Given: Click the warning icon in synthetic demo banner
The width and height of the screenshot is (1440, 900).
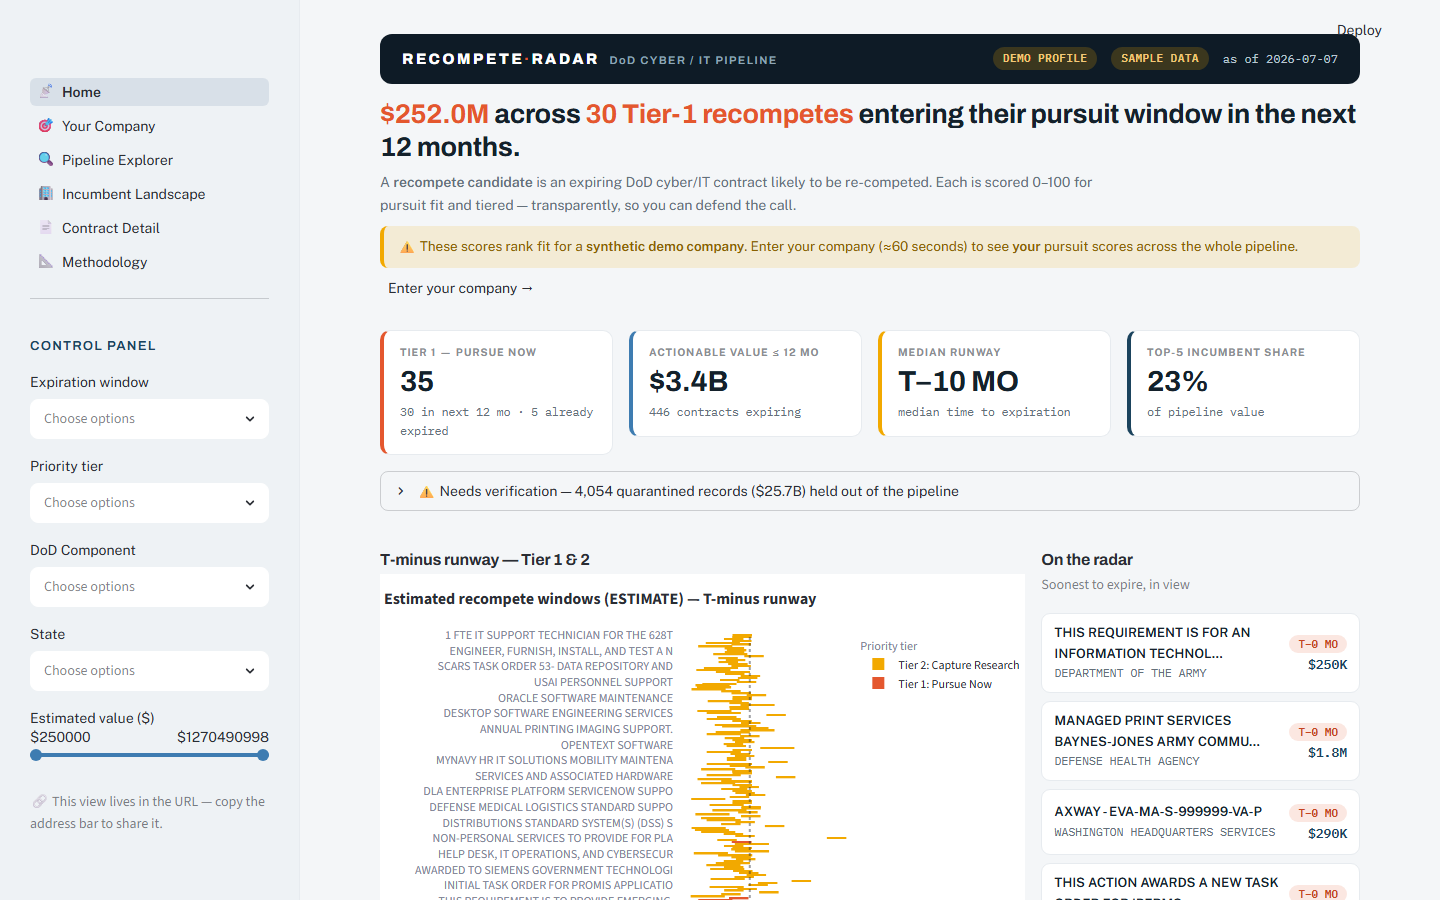Looking at the screenshot, I should click(x=407, y=247).
